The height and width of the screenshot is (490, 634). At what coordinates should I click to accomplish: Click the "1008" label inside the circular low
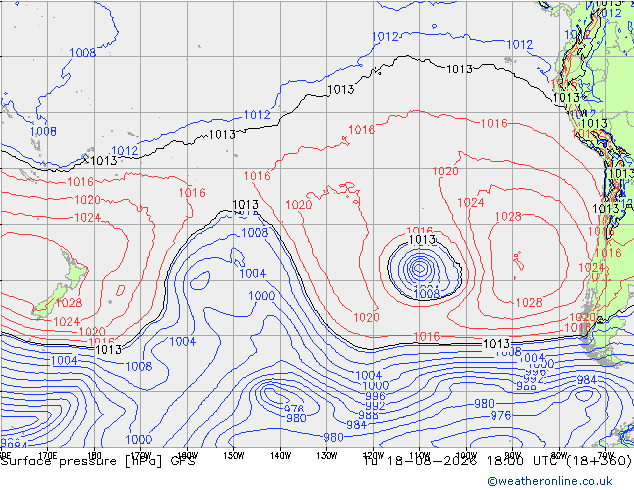click(x=427, y=294)
